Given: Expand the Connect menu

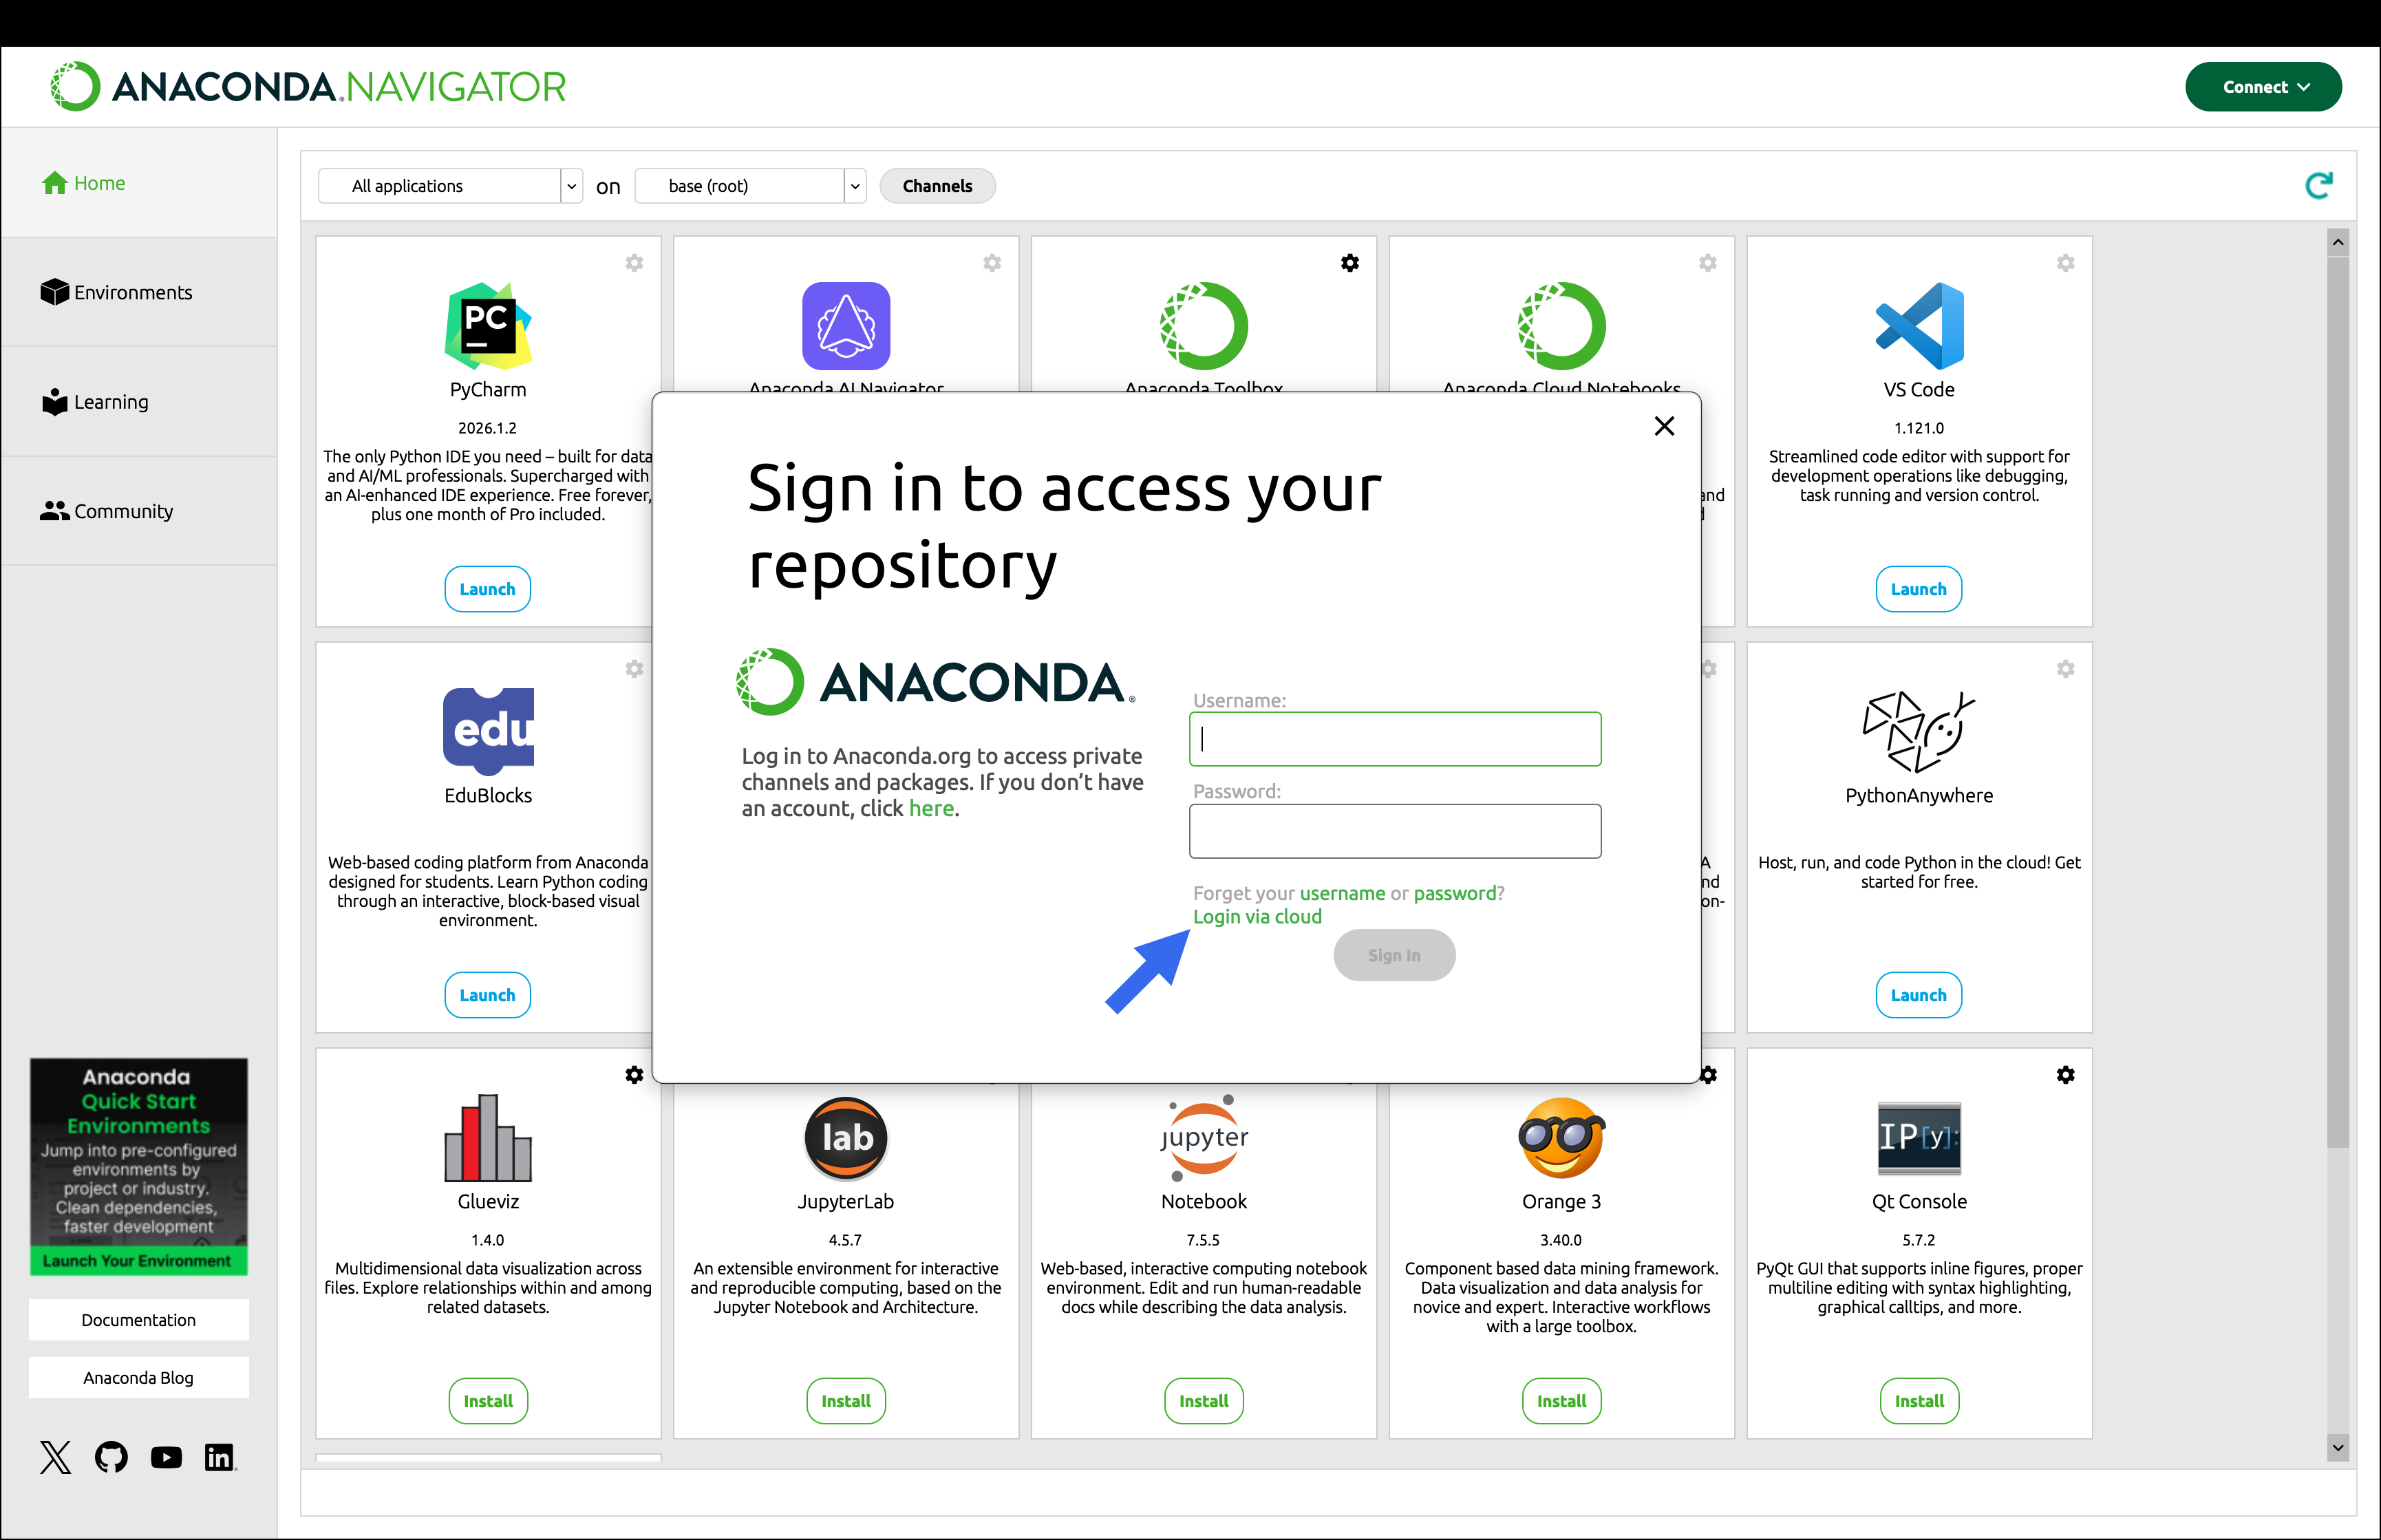Looking at the screenshot, I should tap(2263, 87).
